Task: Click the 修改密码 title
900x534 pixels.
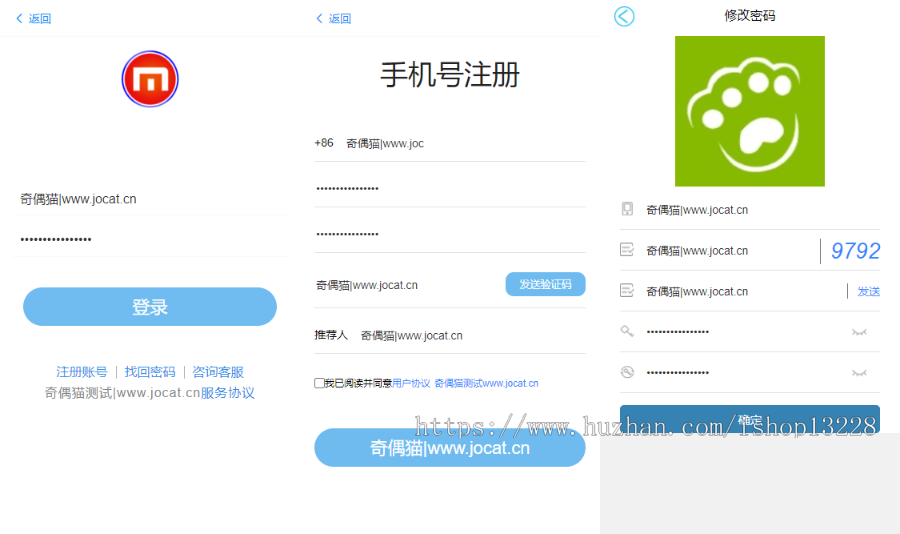Action: 750,16
